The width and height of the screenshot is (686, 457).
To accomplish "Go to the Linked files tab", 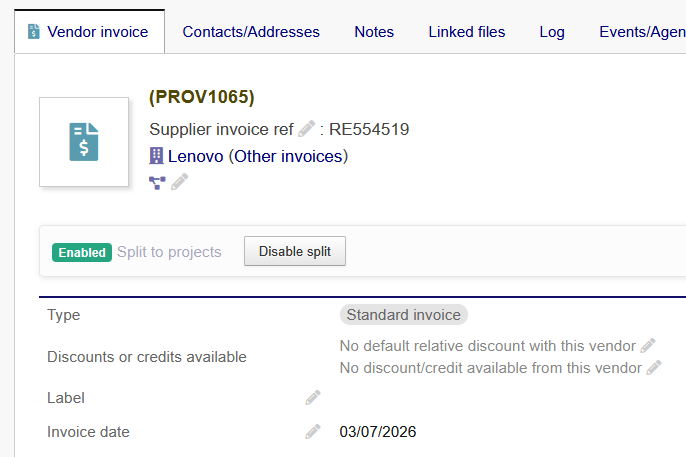I will [x=467, y=32].
